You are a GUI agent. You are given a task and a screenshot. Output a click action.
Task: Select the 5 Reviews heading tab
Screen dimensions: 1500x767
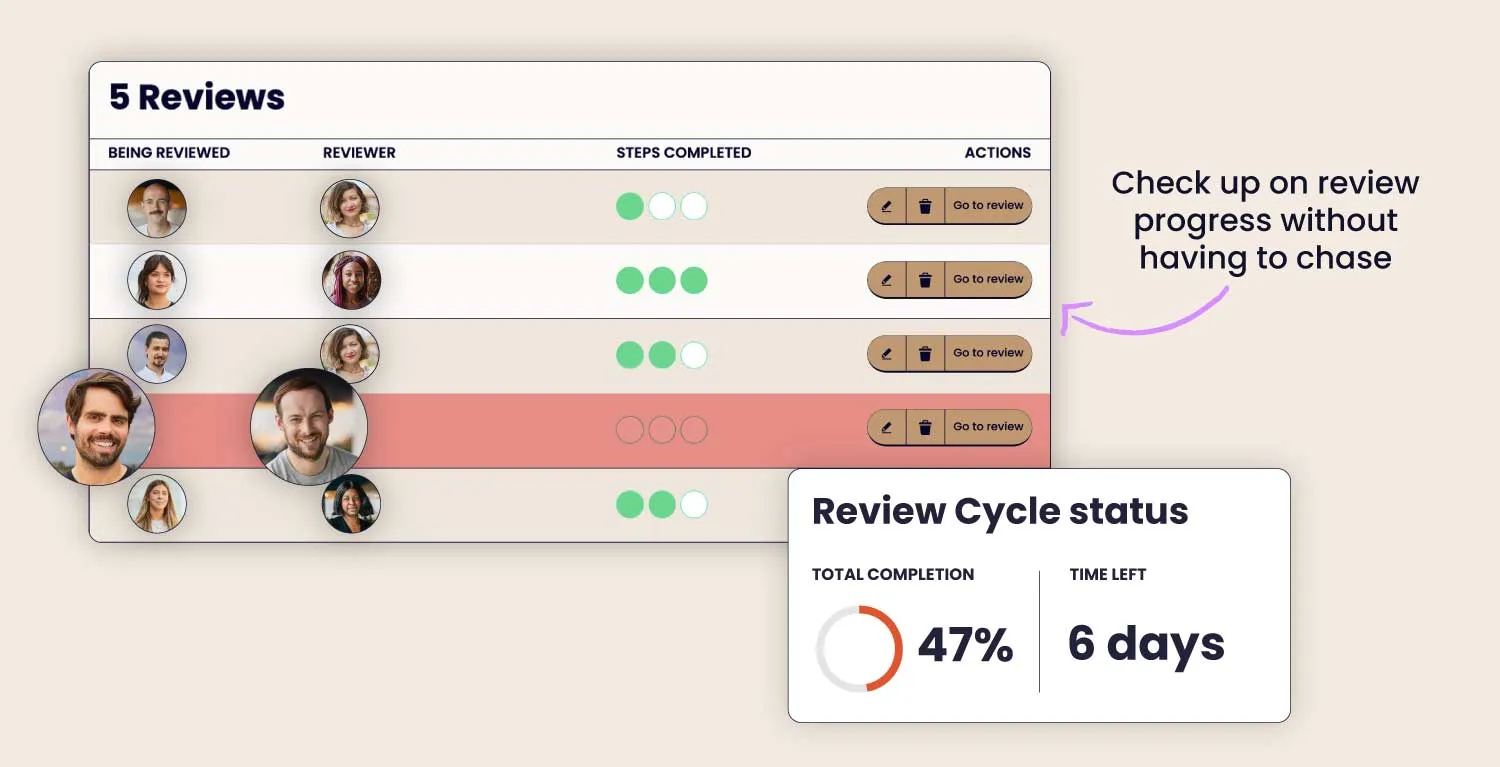pos(196,97)
